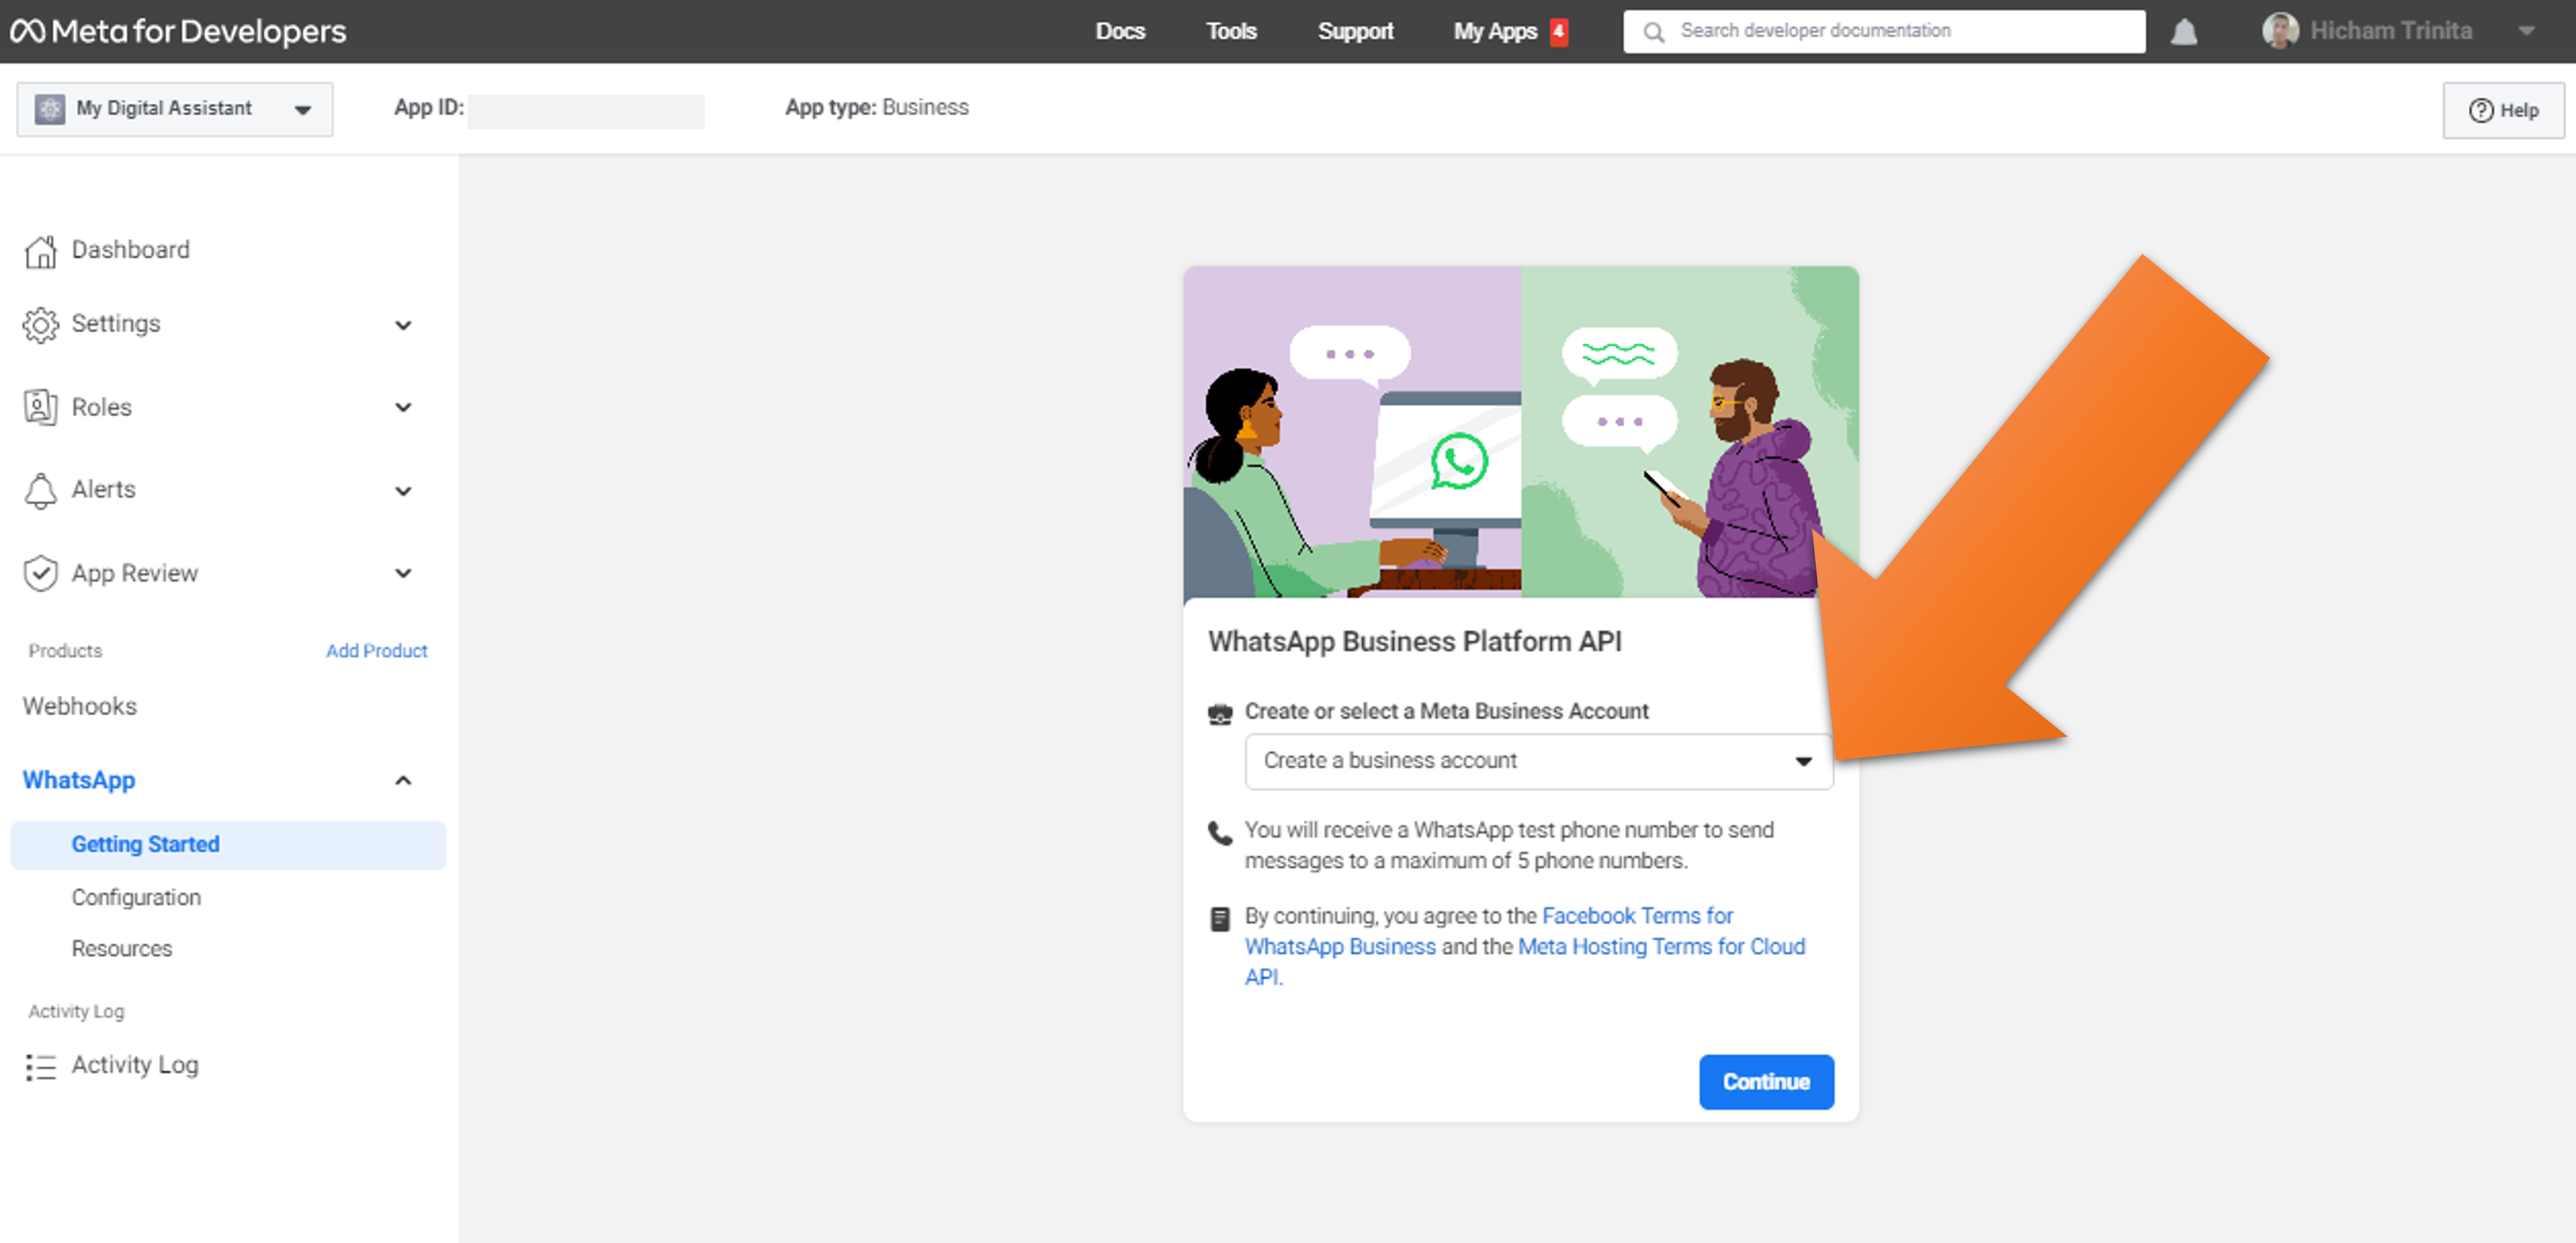Viewport: 2576px width, 1243px height.
Task: Collapse the WhatsApp section chevron
Action: [x=403, y=781]
